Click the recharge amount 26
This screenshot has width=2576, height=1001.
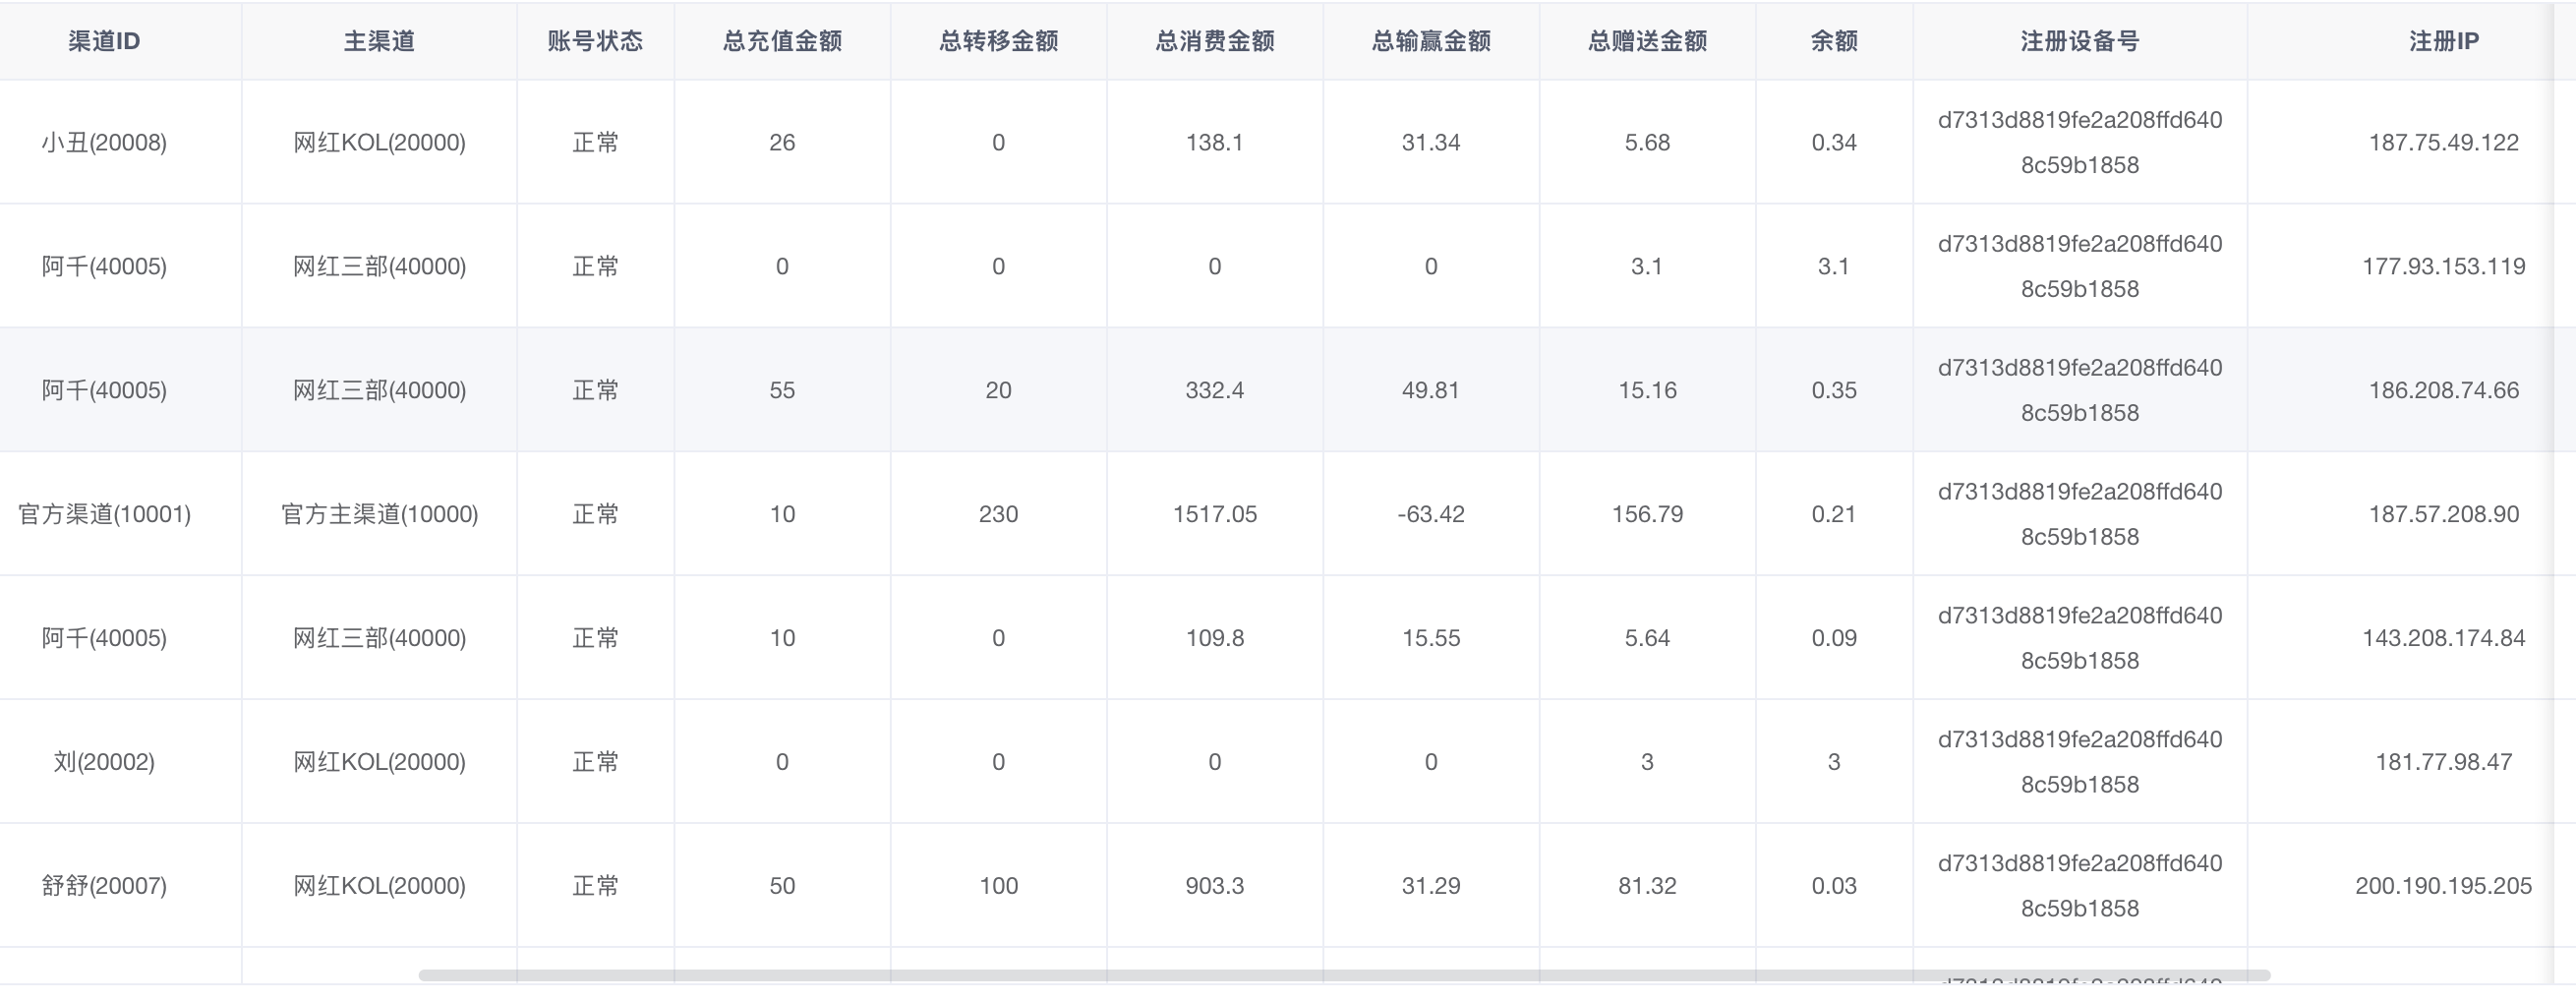coord(782,142)
